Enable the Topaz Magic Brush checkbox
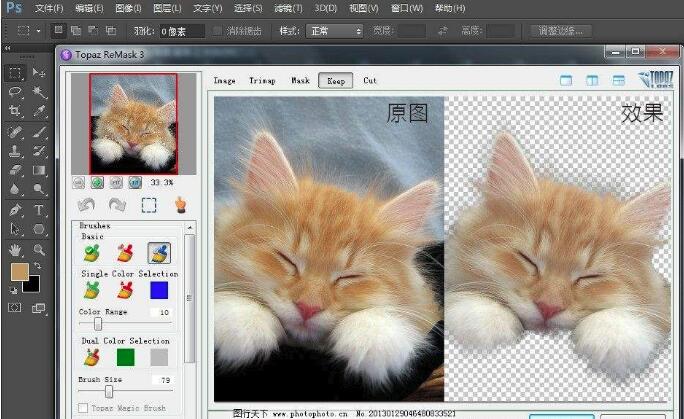The image size is (684, 419). [x=83, y=409]
